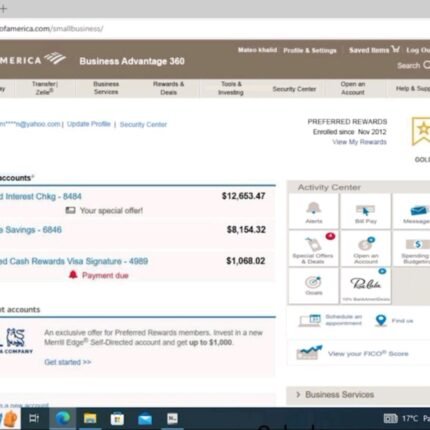Open the Interest Chkg - 8484 account

coord(41,196)
